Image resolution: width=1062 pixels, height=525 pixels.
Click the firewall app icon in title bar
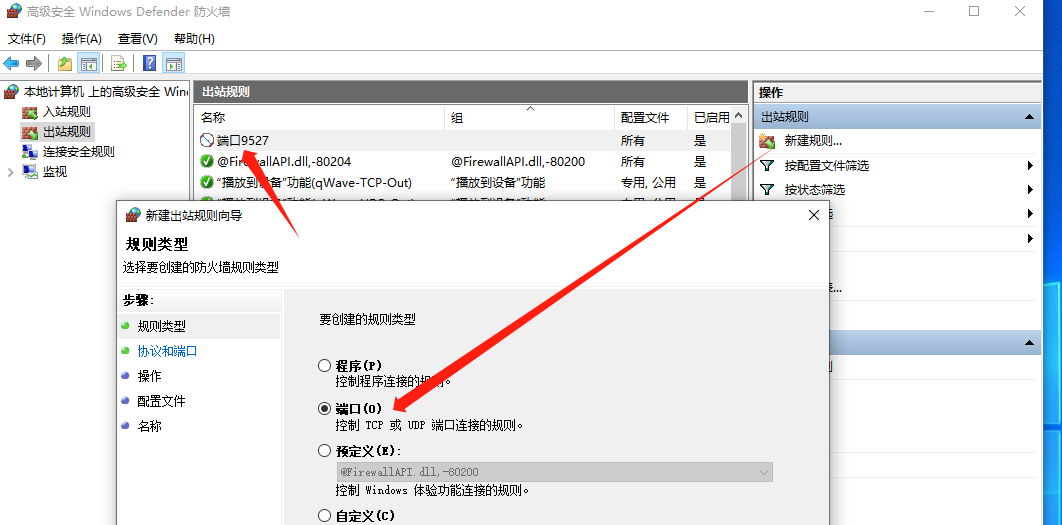14,12
